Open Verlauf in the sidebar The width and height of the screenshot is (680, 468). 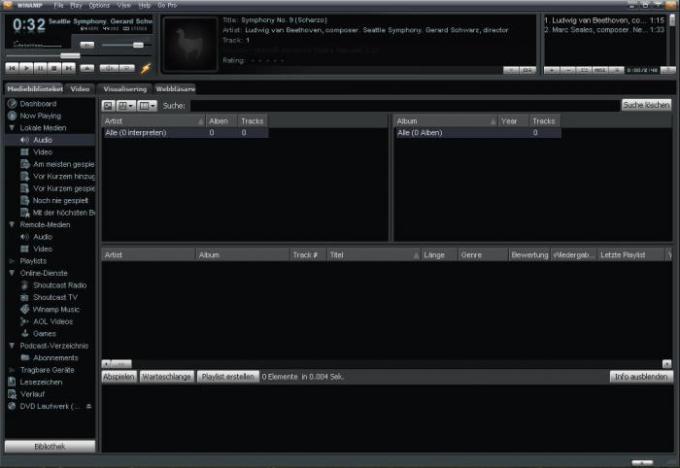(32, 394)
